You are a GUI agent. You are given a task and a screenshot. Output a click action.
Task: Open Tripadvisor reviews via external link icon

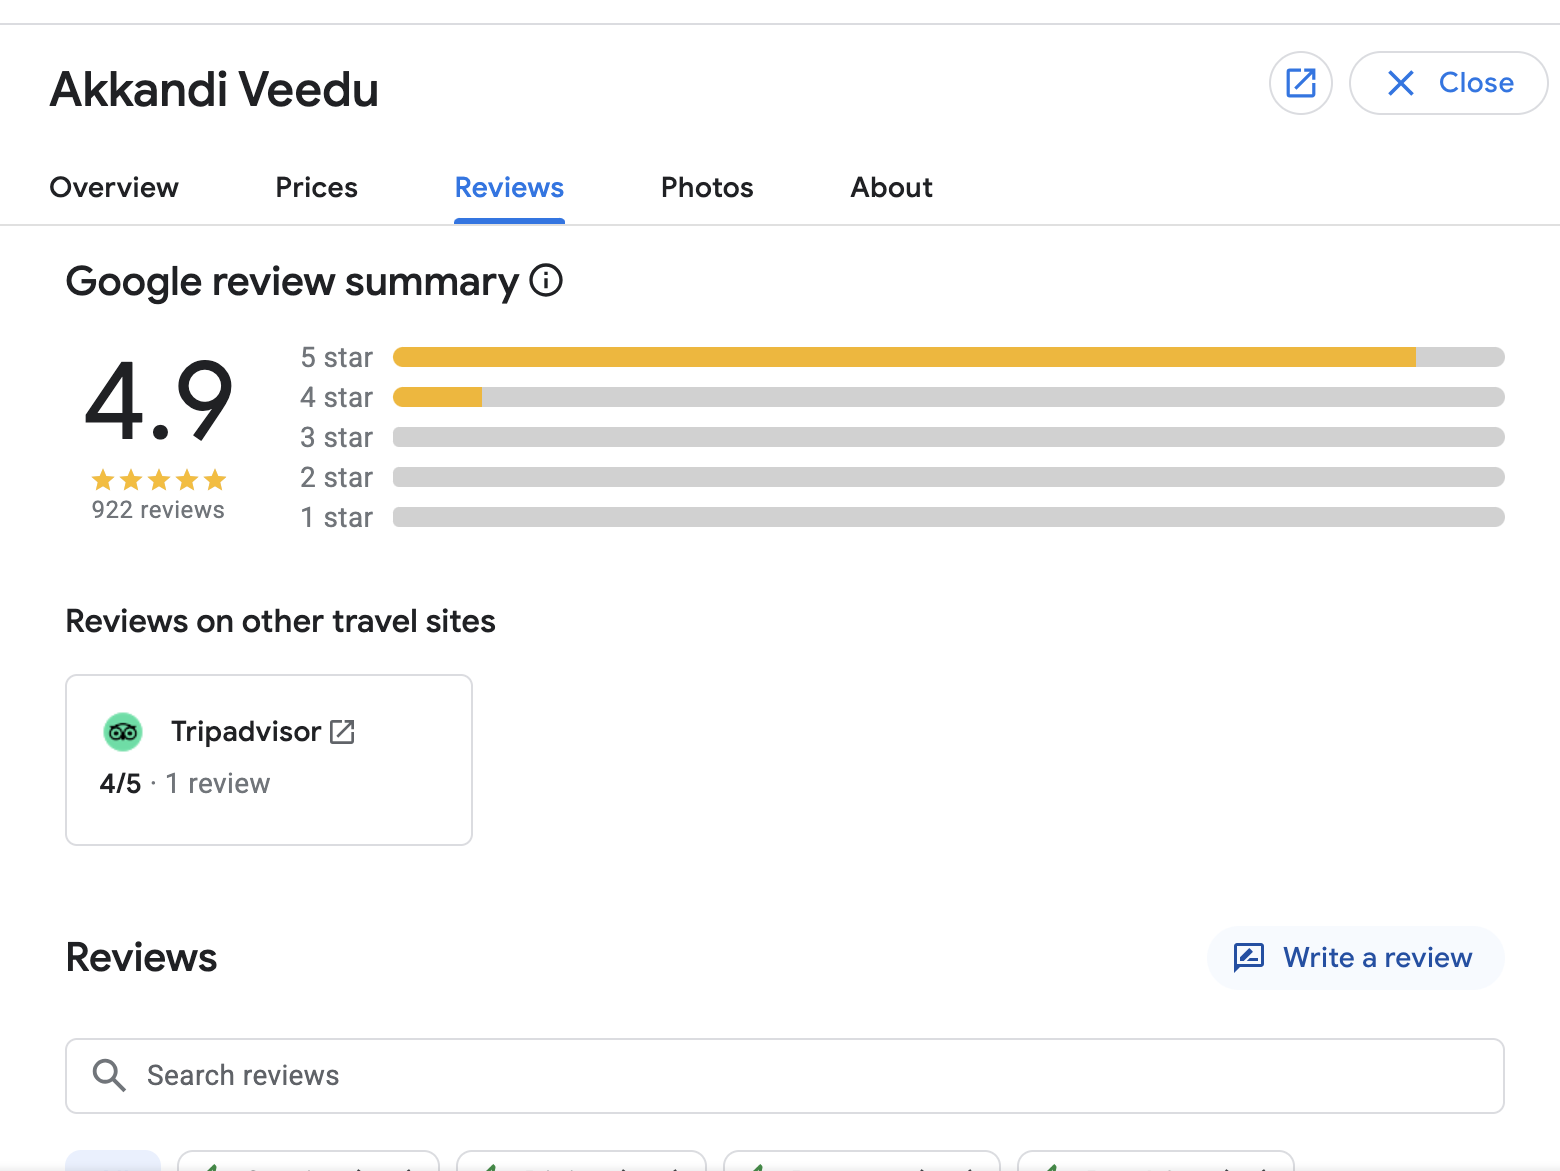(343, 731)
